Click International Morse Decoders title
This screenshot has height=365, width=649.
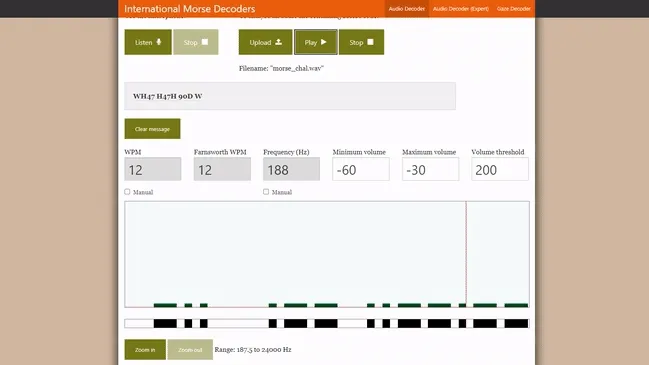[x=190, y=9]
